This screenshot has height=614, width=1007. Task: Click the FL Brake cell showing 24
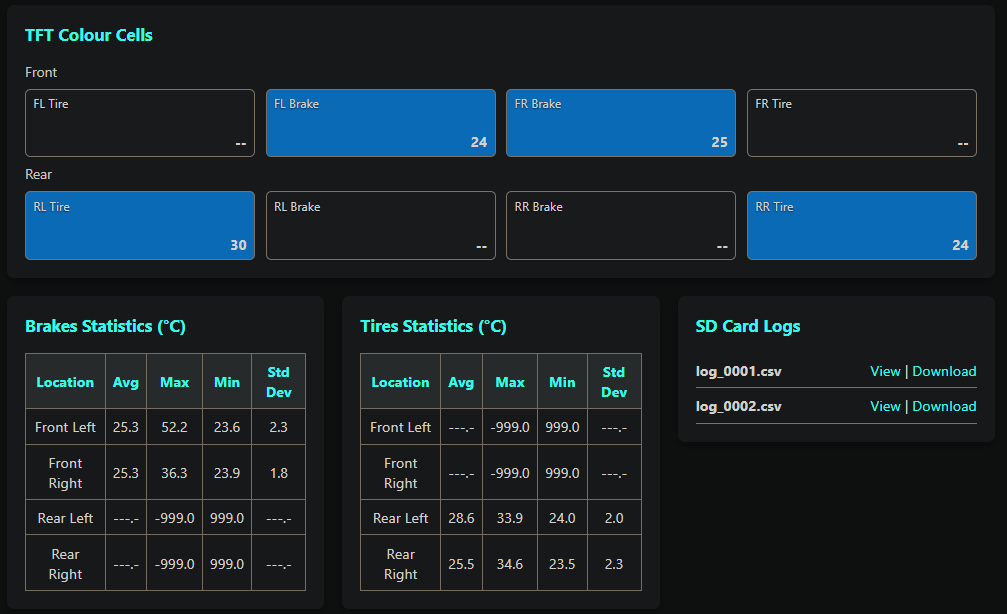click(380, 122)
